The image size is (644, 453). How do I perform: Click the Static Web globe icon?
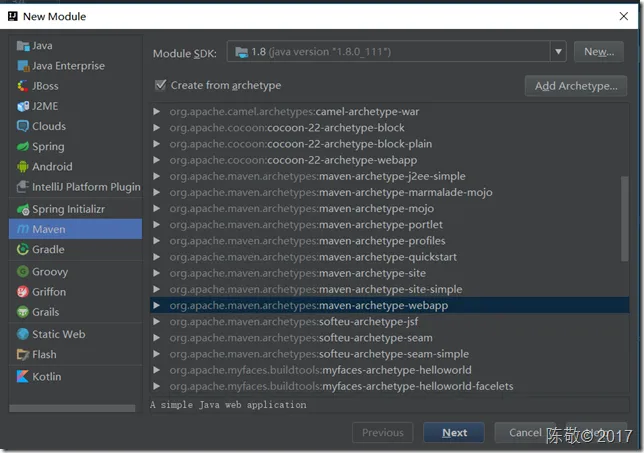23,334
